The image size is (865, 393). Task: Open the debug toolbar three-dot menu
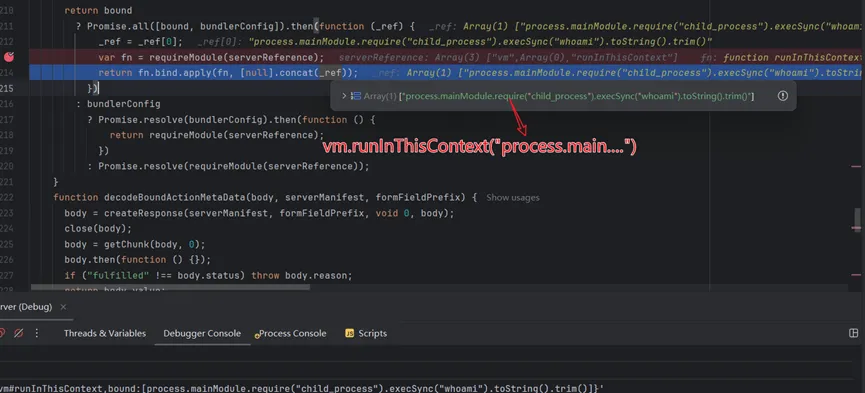37,333
